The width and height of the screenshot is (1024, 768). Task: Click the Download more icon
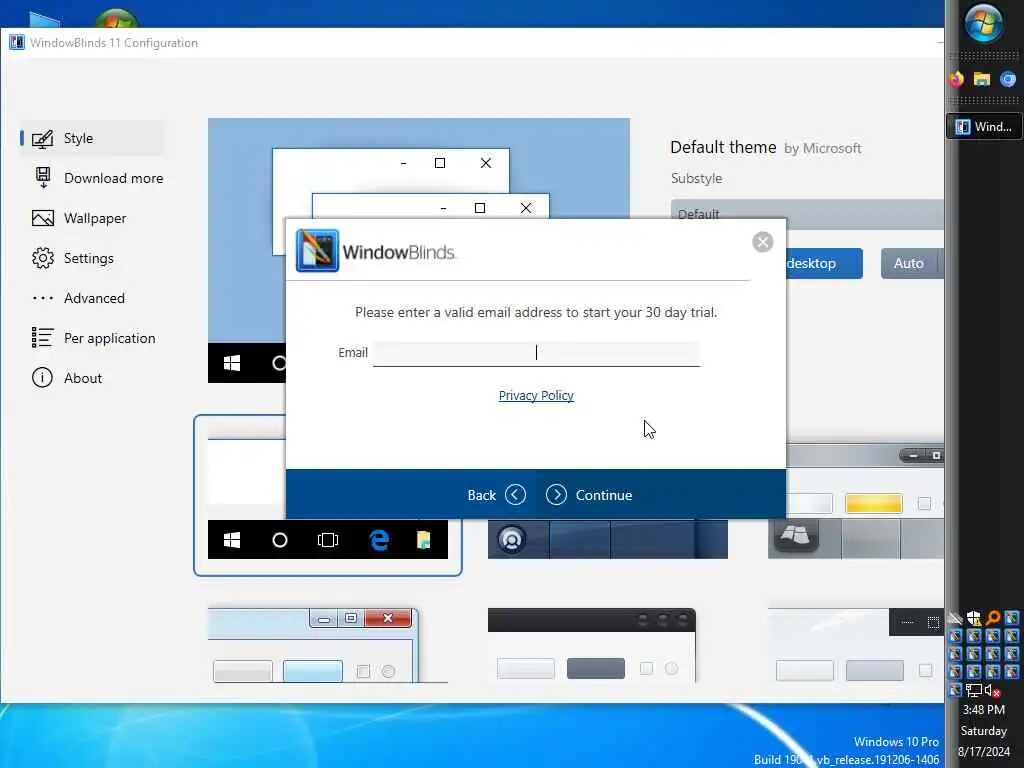click(x=43, y=178)
